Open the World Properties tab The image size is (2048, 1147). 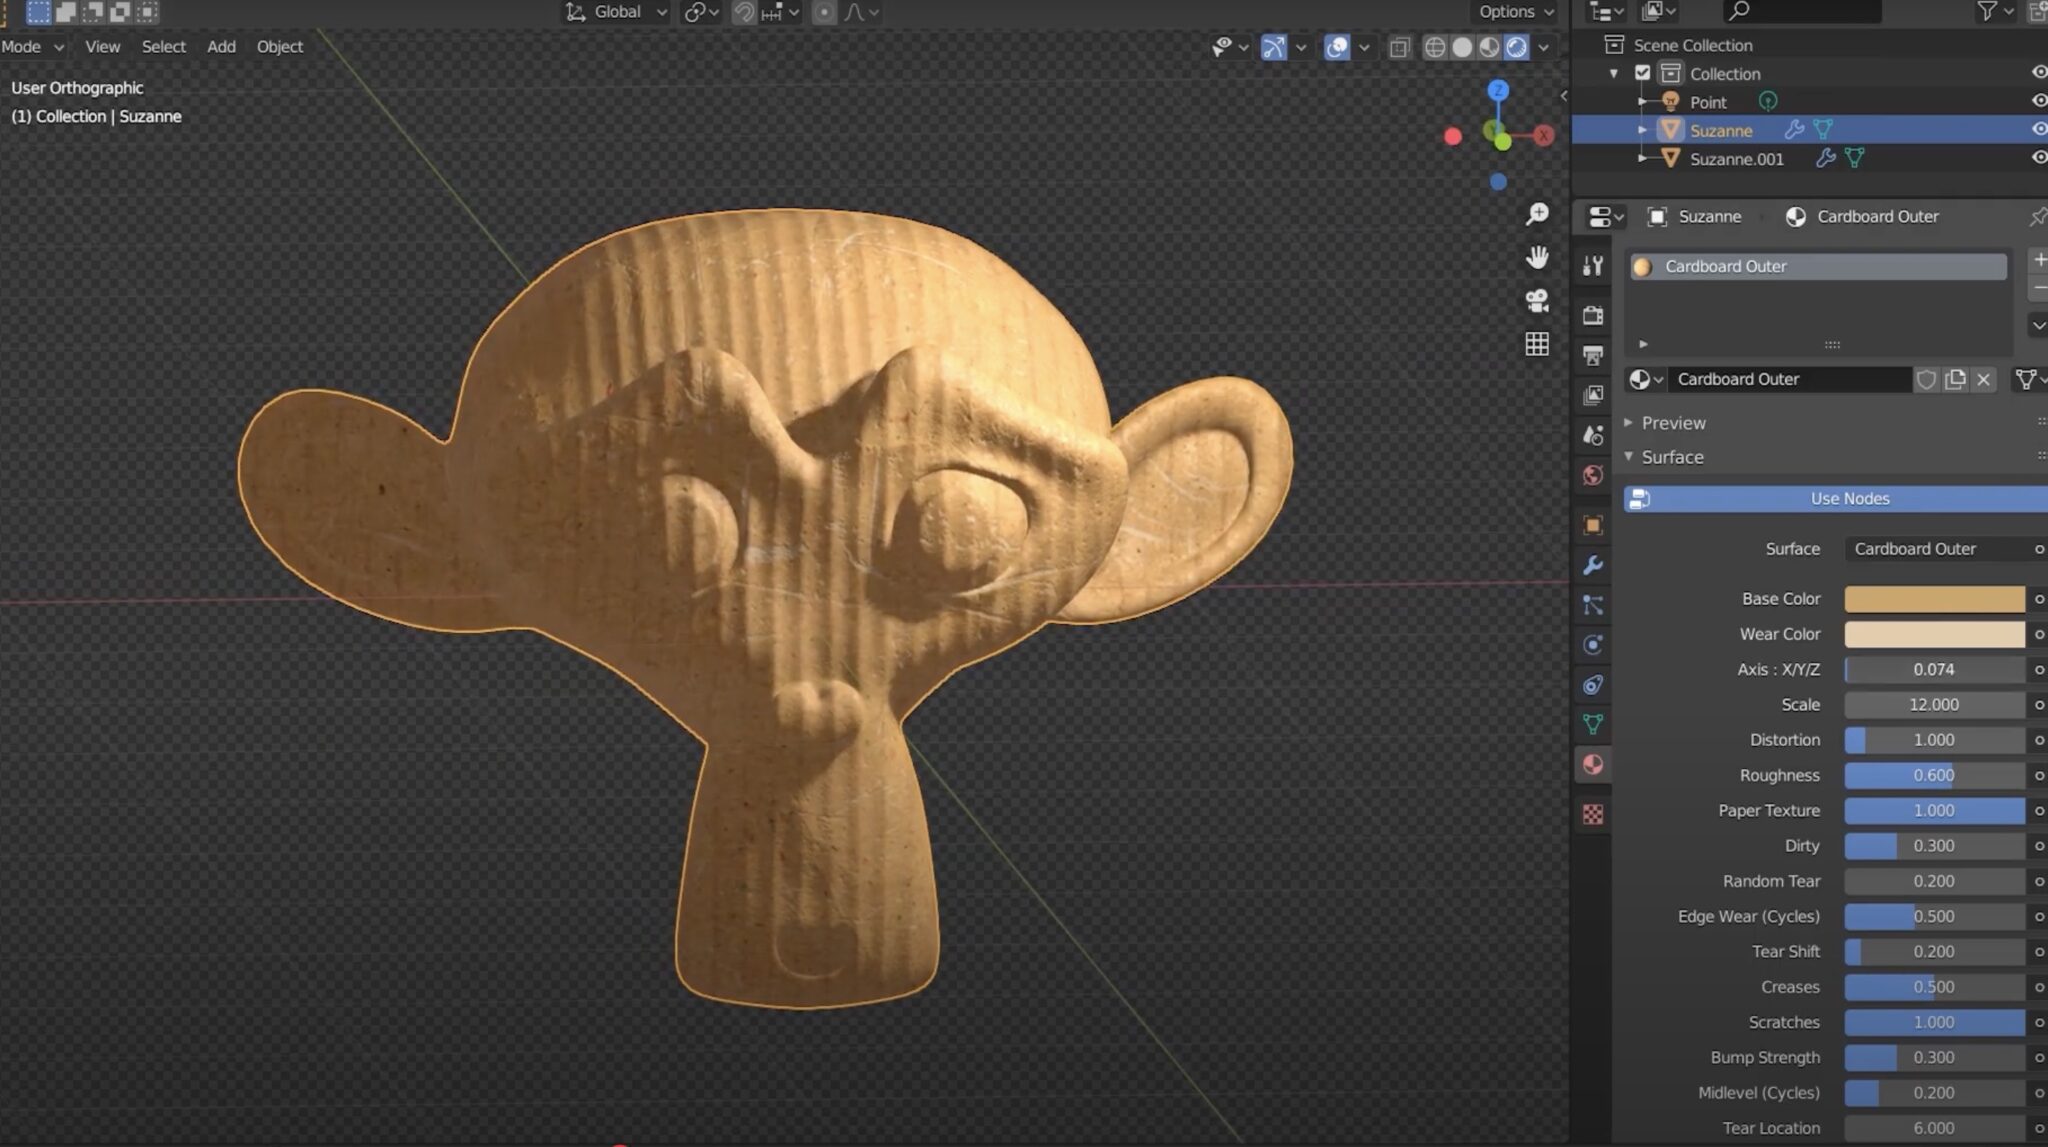tap(1592, 476)
